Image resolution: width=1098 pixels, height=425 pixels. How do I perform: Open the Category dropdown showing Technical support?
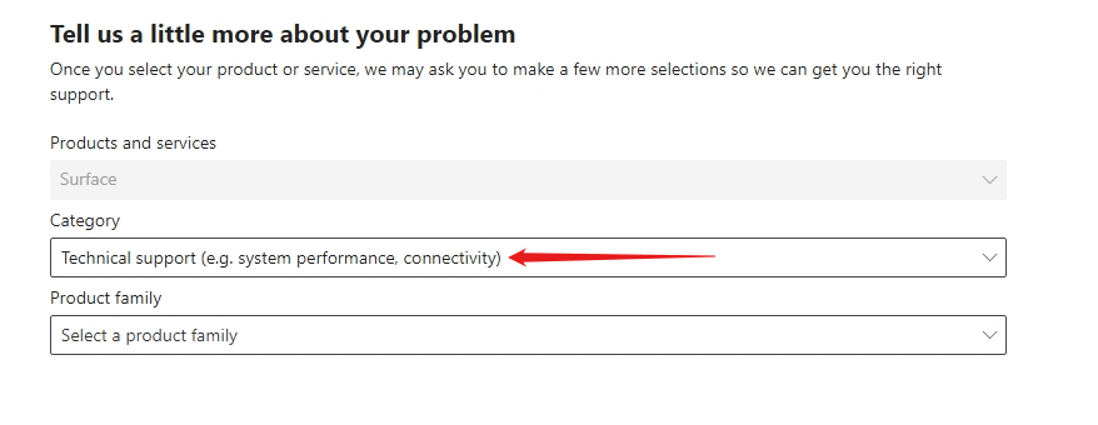[x=528, y=258]
